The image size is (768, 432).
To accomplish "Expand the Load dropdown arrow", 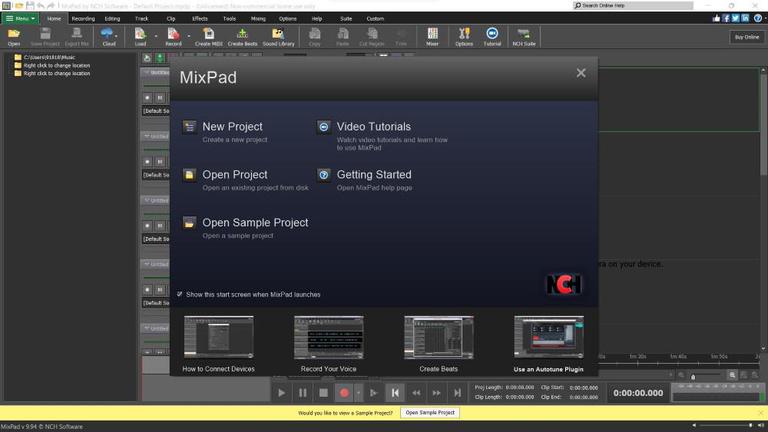I will click(x=155, y=35).
